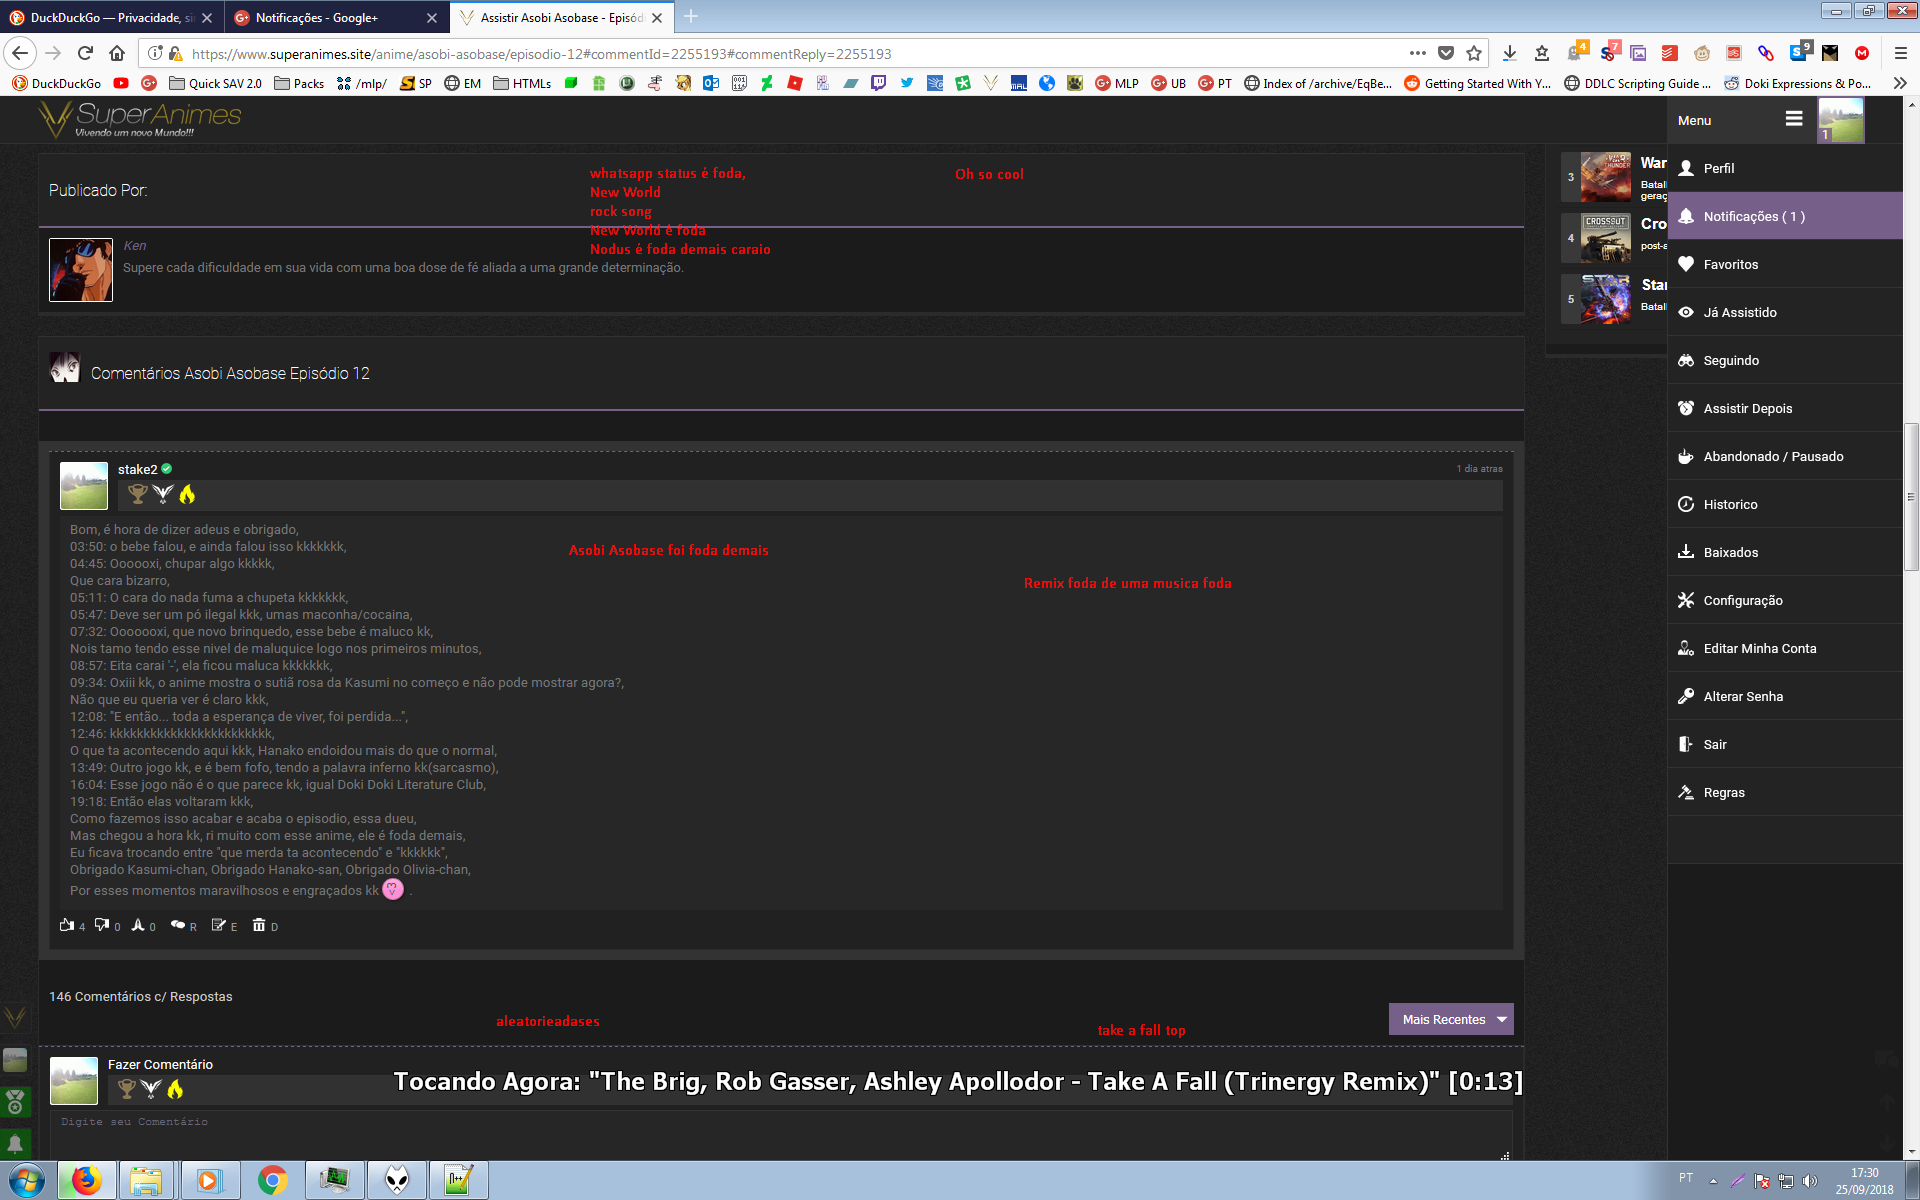
Task: Open the Firefox downloads arrow
Action: coord(1510,53)
